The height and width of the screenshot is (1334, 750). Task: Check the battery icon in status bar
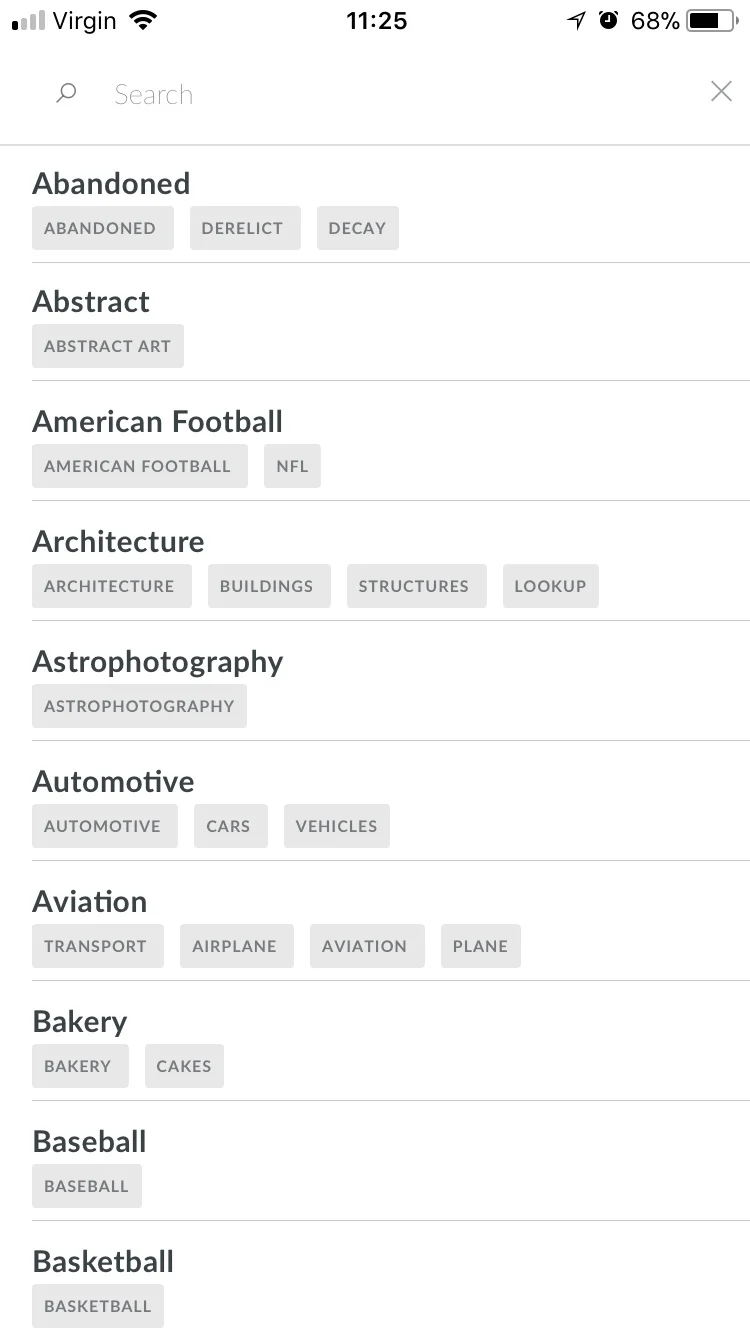tap(714, 20)
